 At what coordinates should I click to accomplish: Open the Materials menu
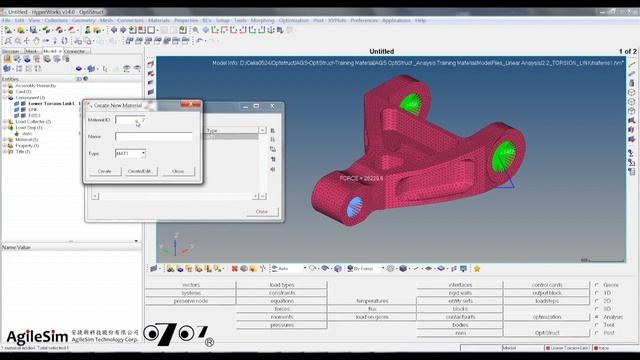coord(159,20)
